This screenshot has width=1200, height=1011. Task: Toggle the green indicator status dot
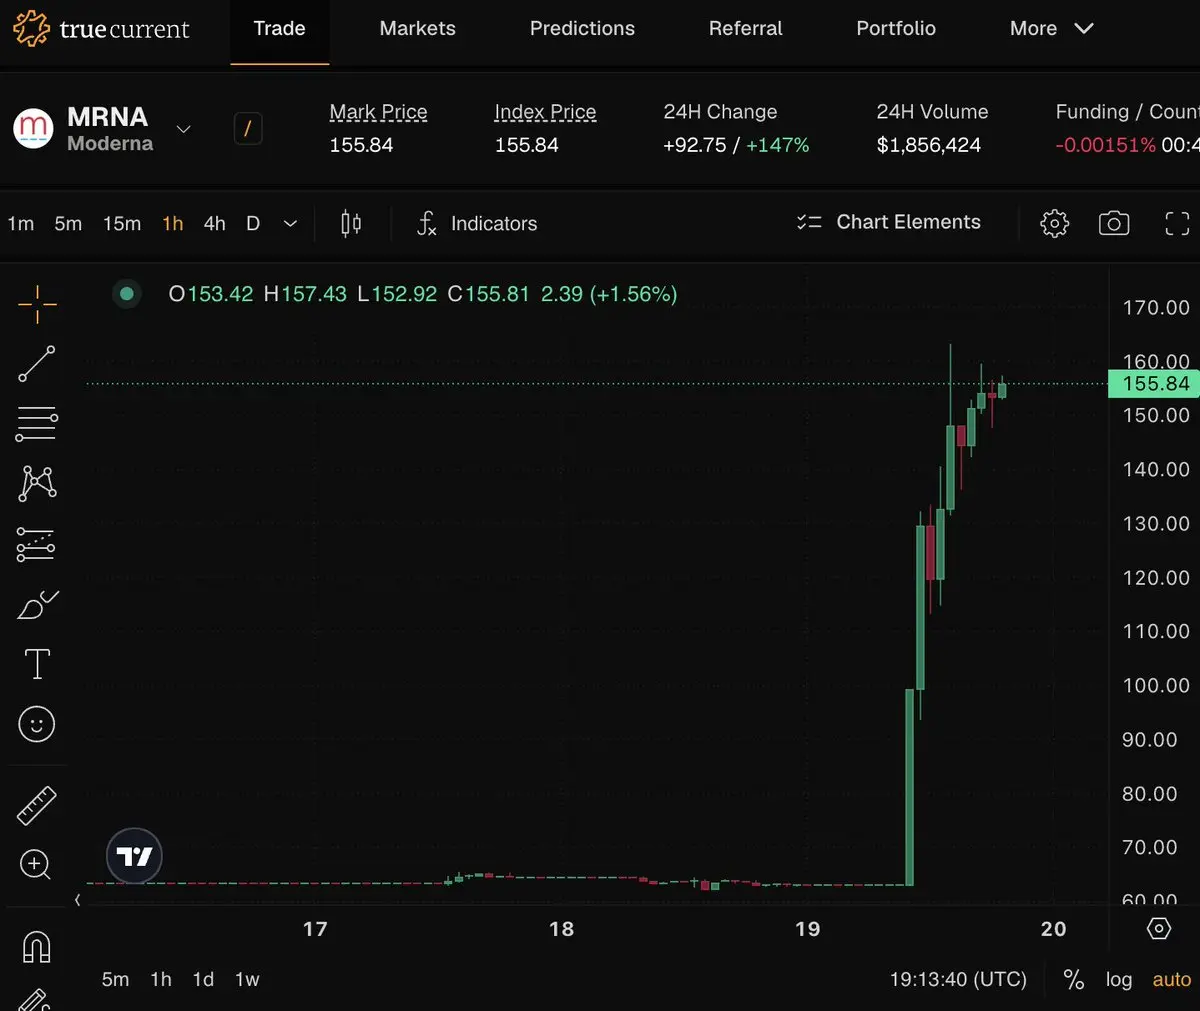click(126, 294)
